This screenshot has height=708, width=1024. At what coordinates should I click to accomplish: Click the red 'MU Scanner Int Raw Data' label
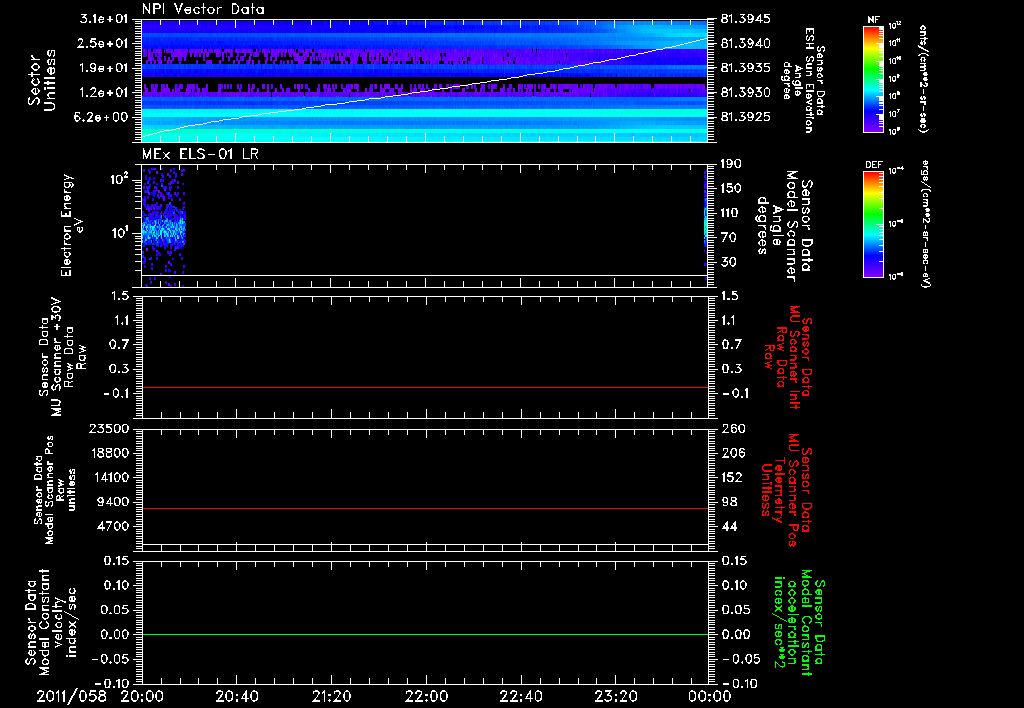(x=787, y=357)
